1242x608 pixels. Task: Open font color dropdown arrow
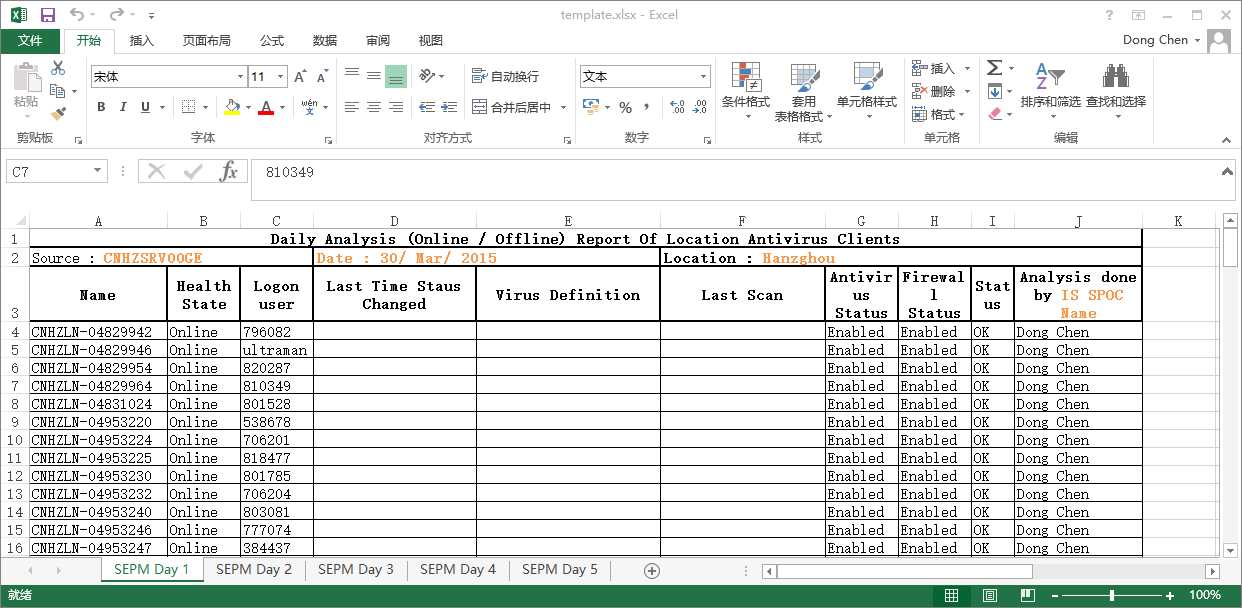pyautogui.click(x=281, y=107)
